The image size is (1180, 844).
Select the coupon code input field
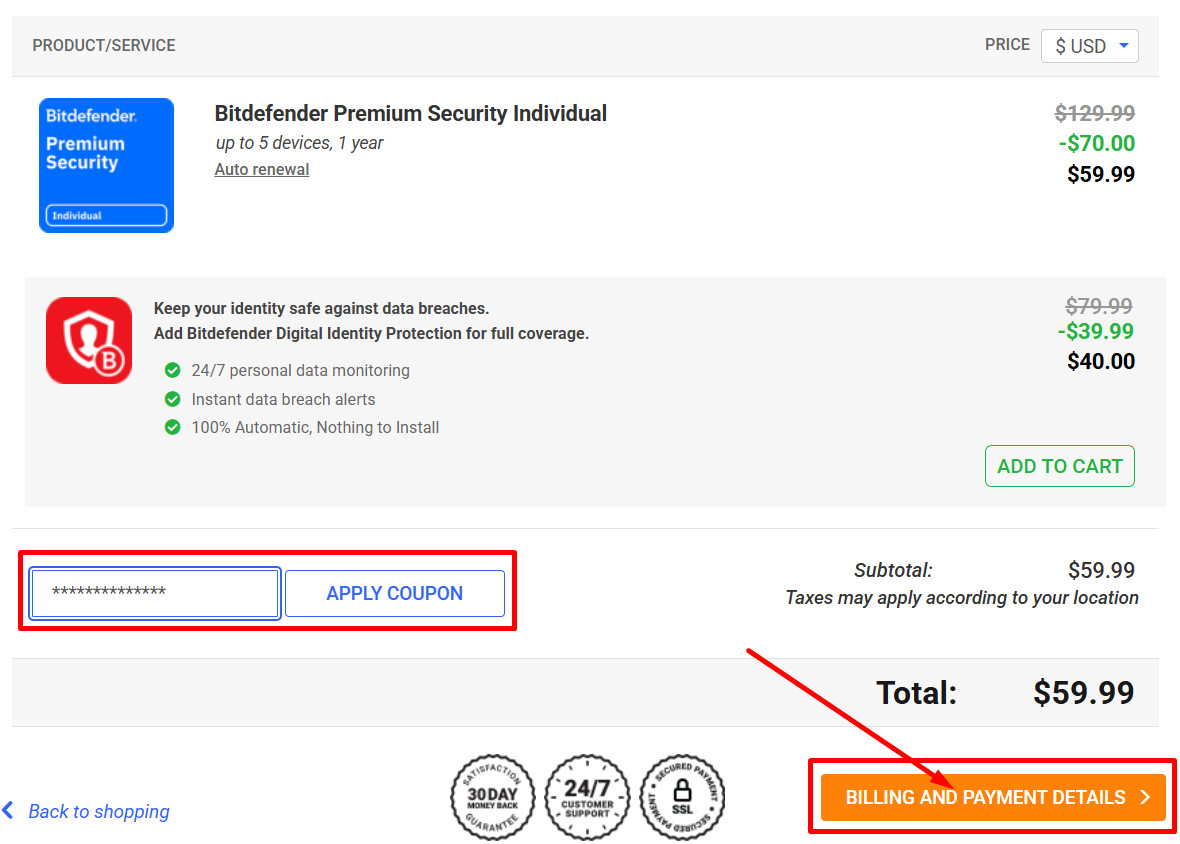[153, 592]
